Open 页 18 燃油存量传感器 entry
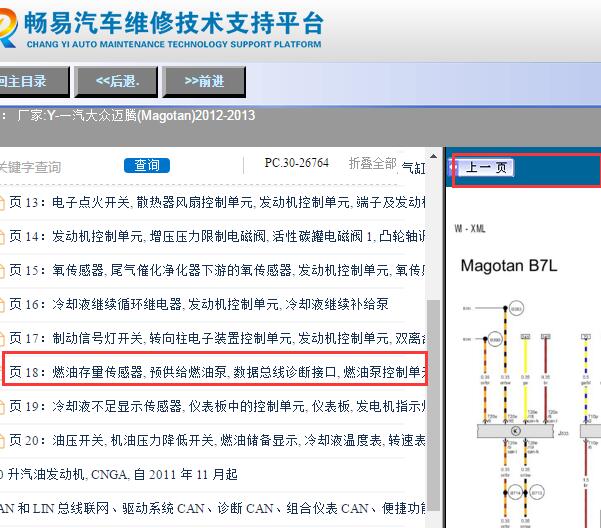This screenshot has width=601, height=528. [217, 372]
